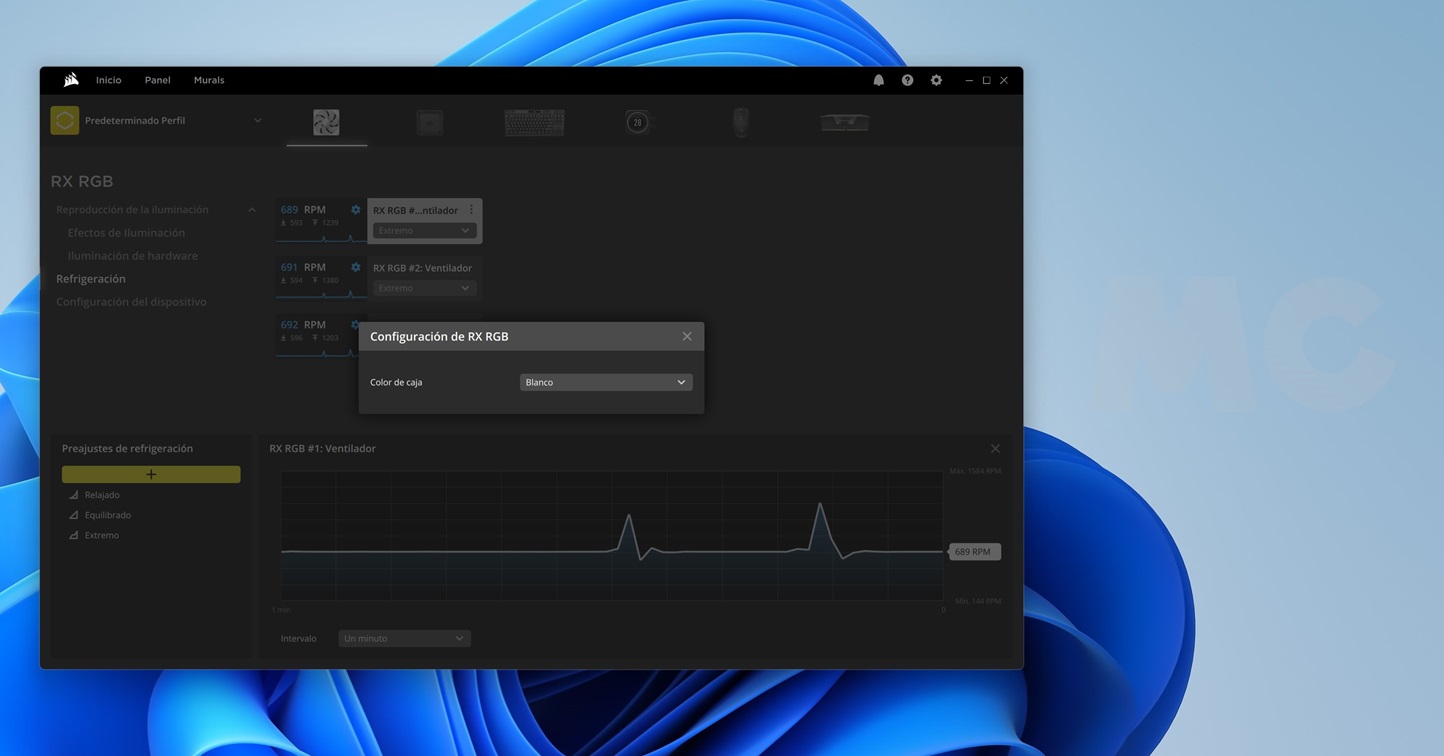The image size is (1444, 756).
Task: Open Configuración del dispositivo in sidebar
Action: (131, 302)
